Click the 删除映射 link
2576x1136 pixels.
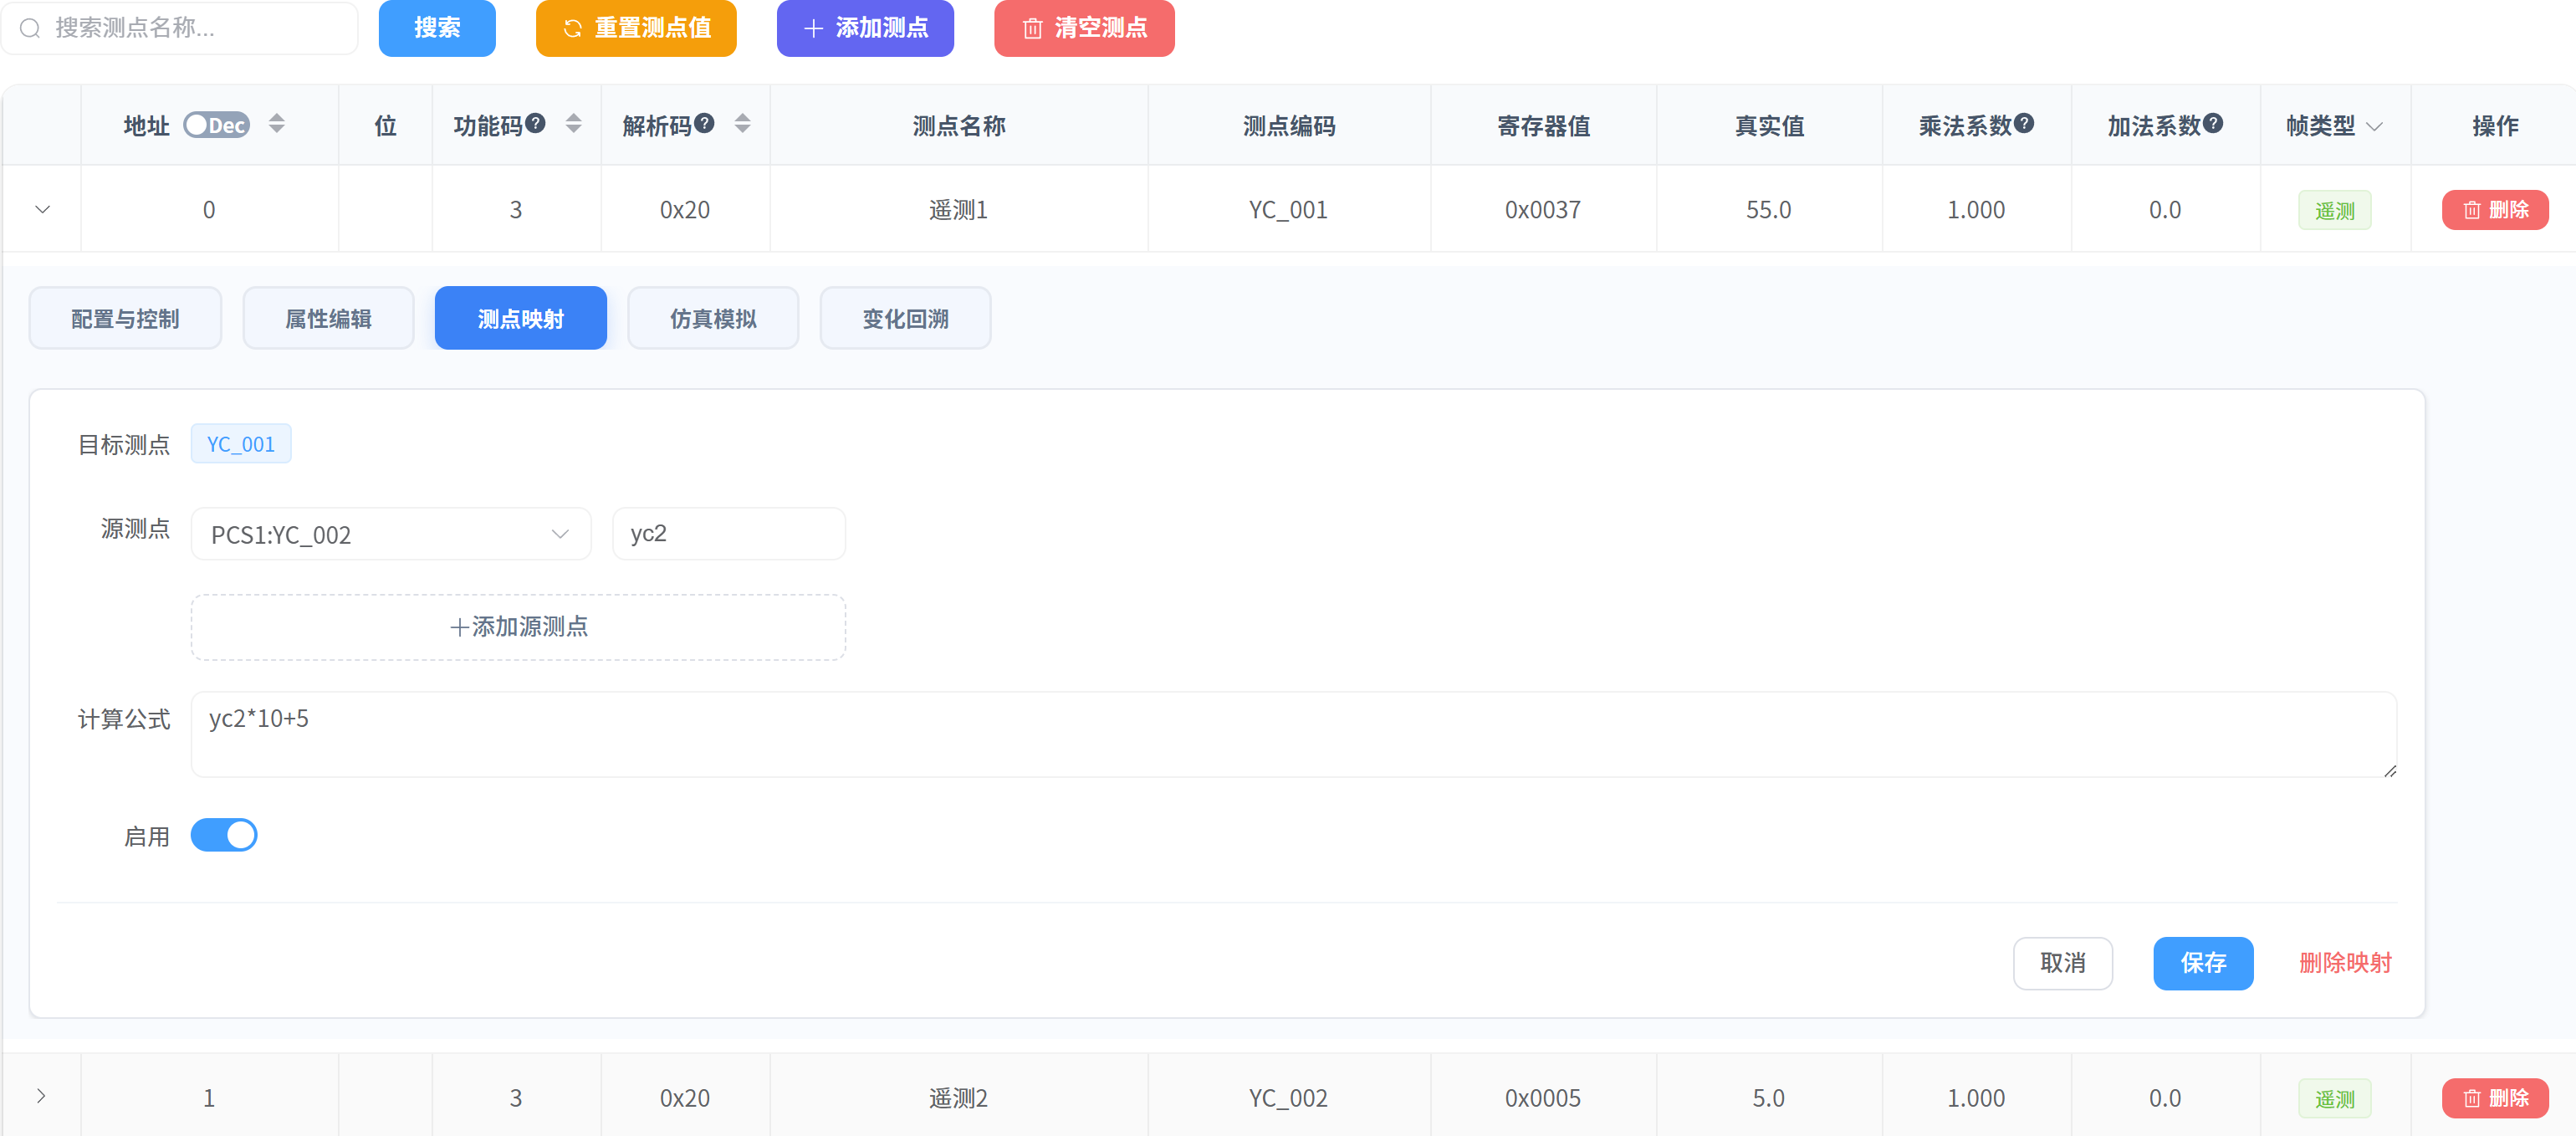pos(2344,963)
